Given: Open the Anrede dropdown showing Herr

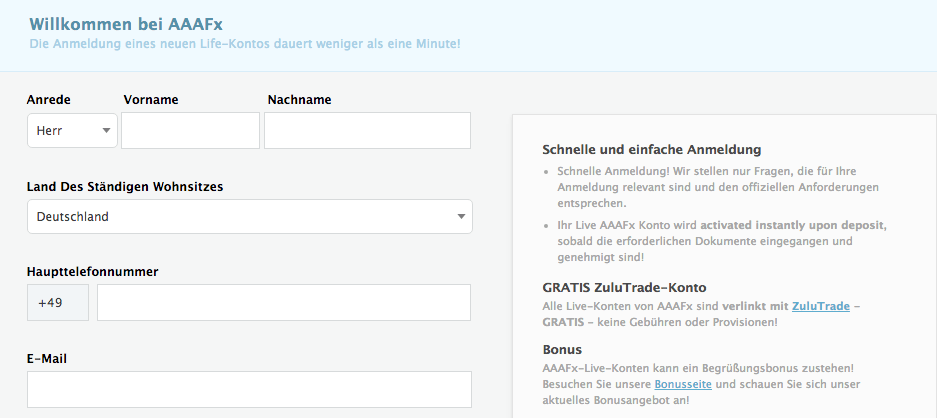Looking at the screenshot, I should click(72, 130).
